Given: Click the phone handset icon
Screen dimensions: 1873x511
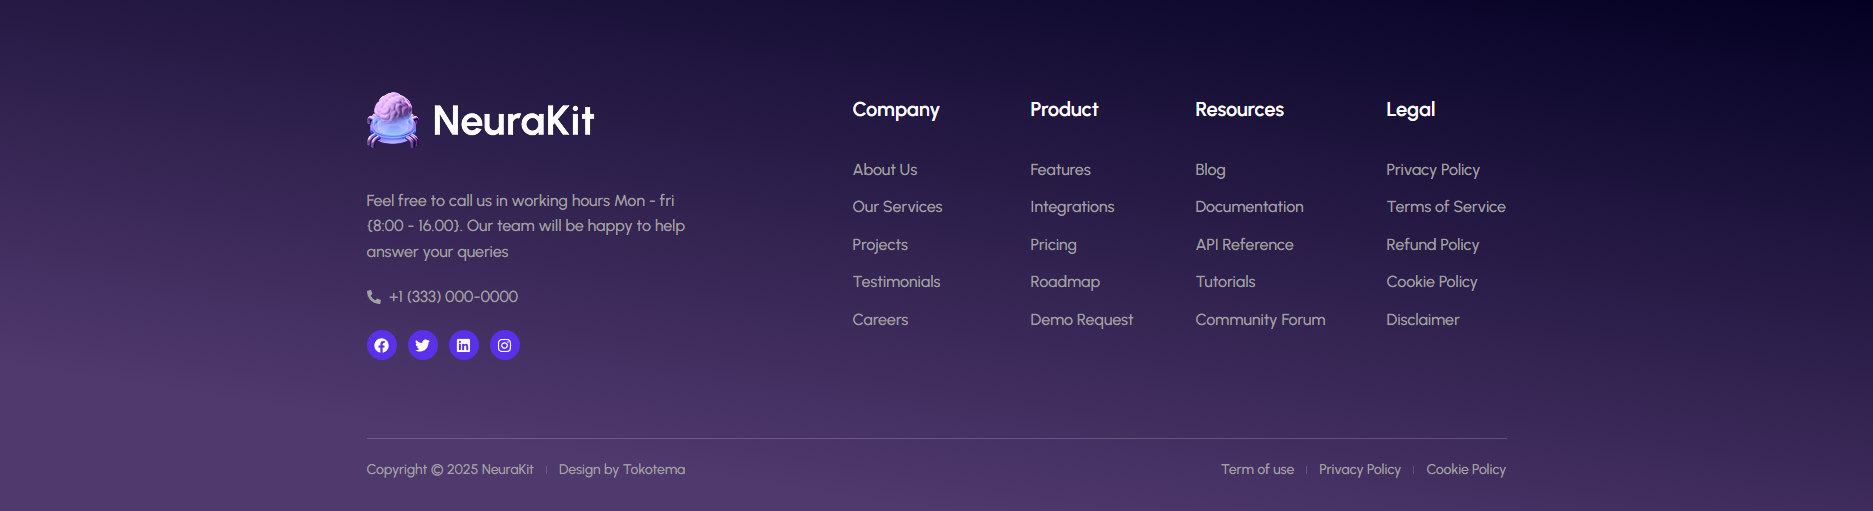Looking at the screenshot, I should tap(374, 297).
